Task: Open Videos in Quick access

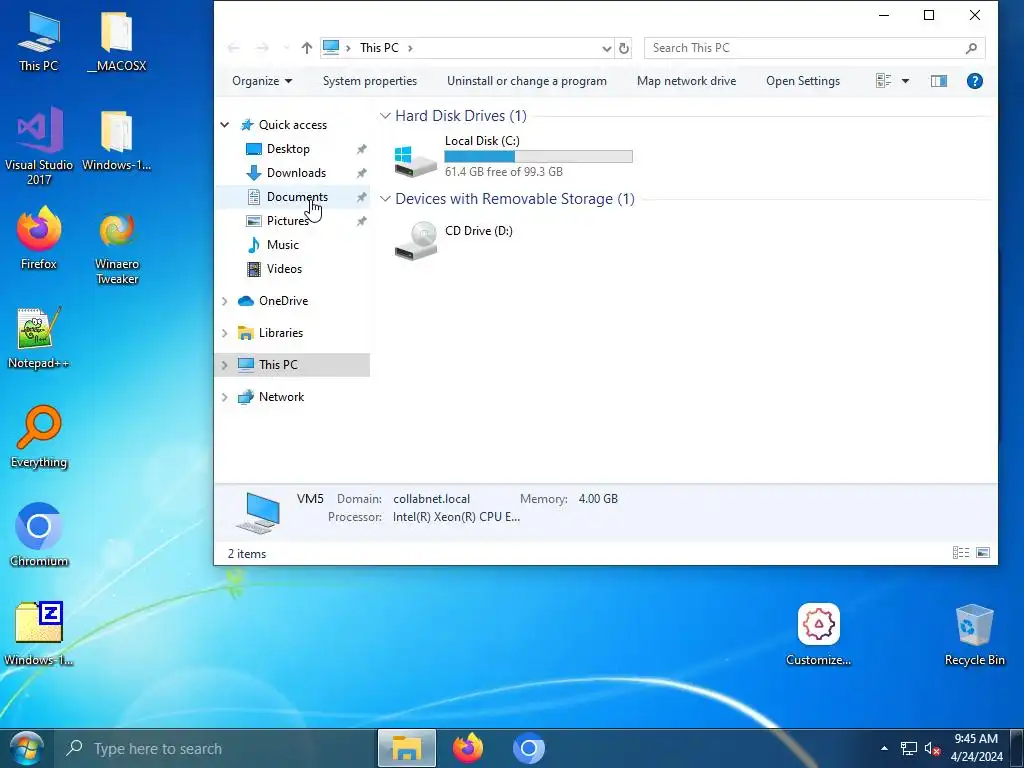Action: point(284,269)
